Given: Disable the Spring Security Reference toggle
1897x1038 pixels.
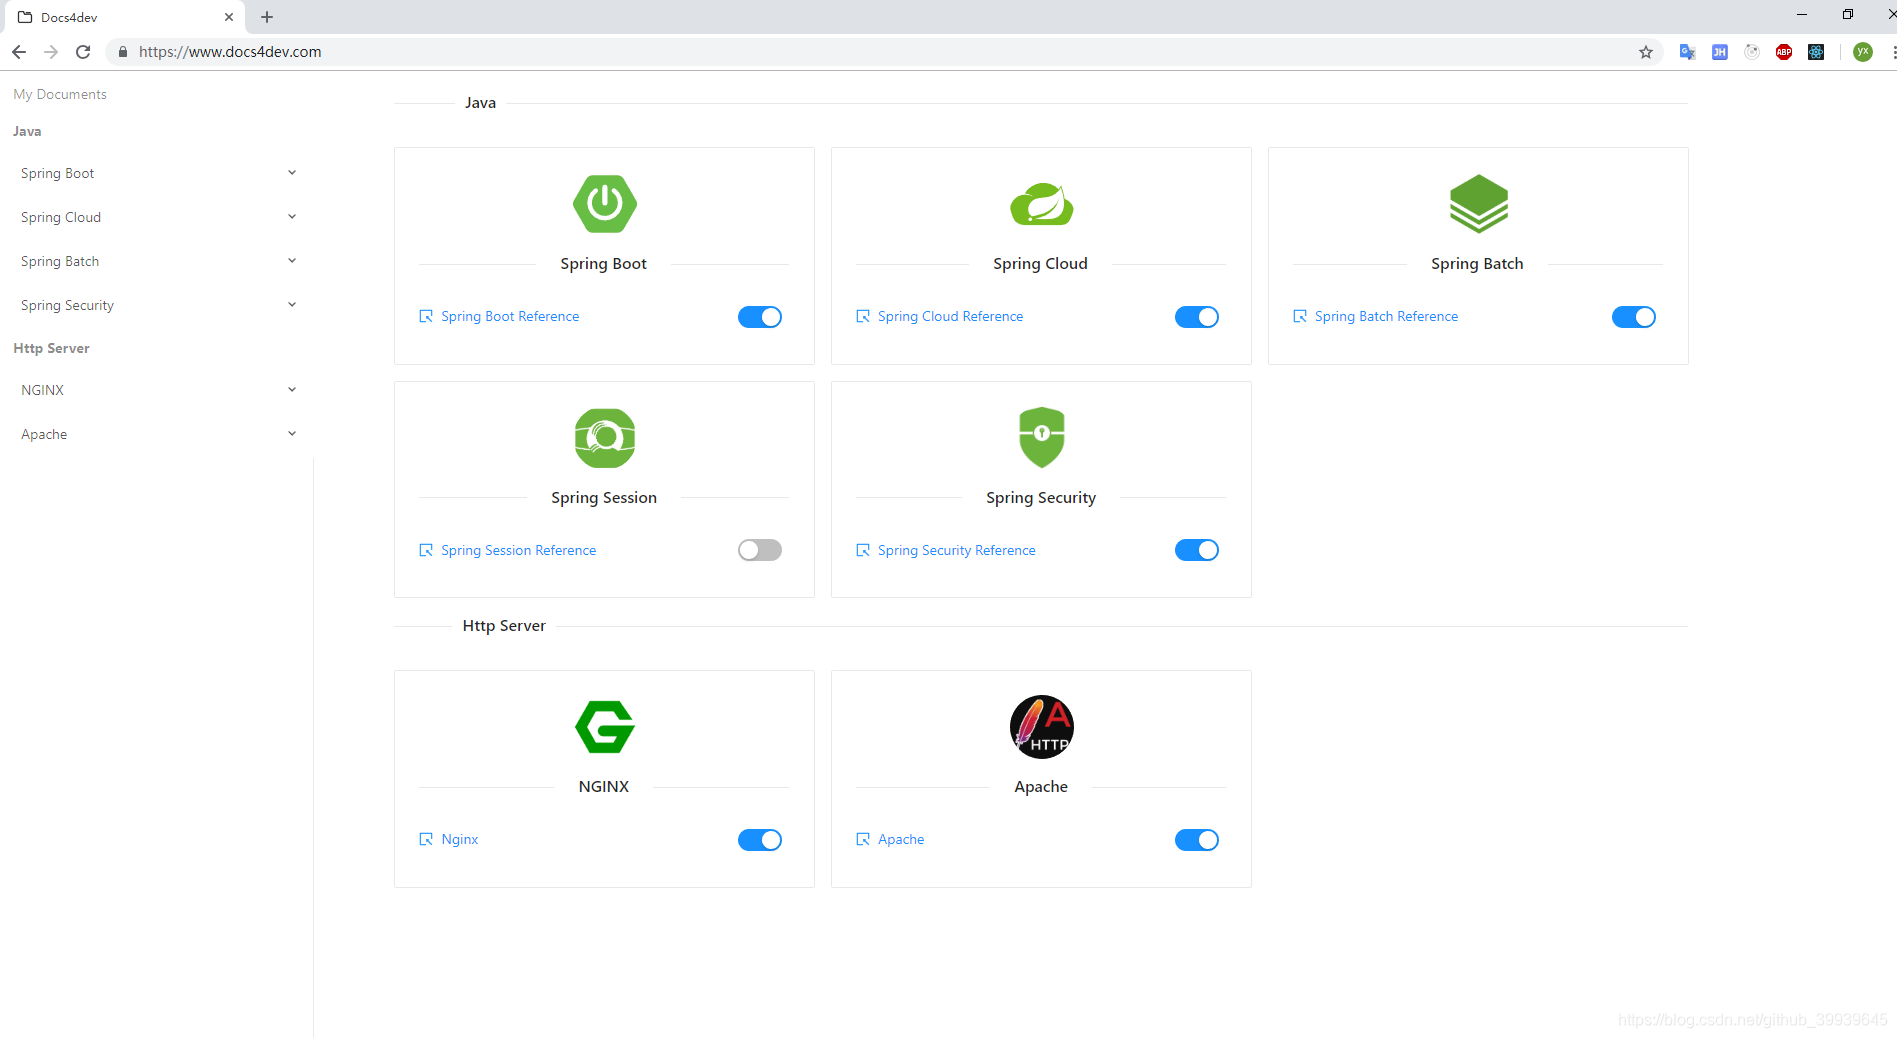Looking at the screenshot, I should pyautogui.click(x=1197, y=550).
